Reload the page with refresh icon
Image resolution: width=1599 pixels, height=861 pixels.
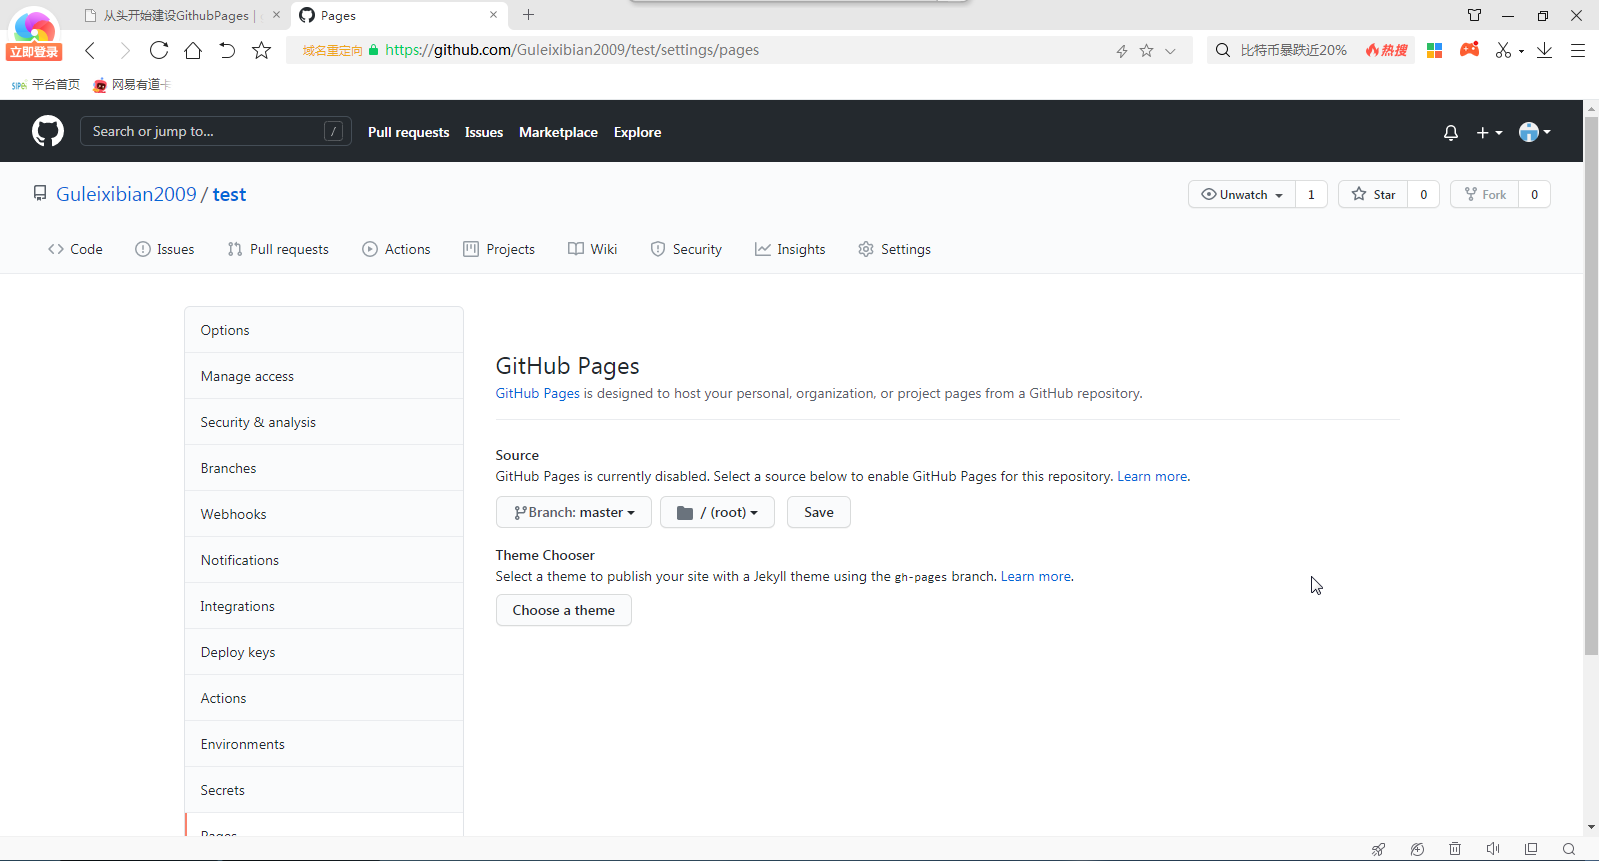tap(159, 50)
